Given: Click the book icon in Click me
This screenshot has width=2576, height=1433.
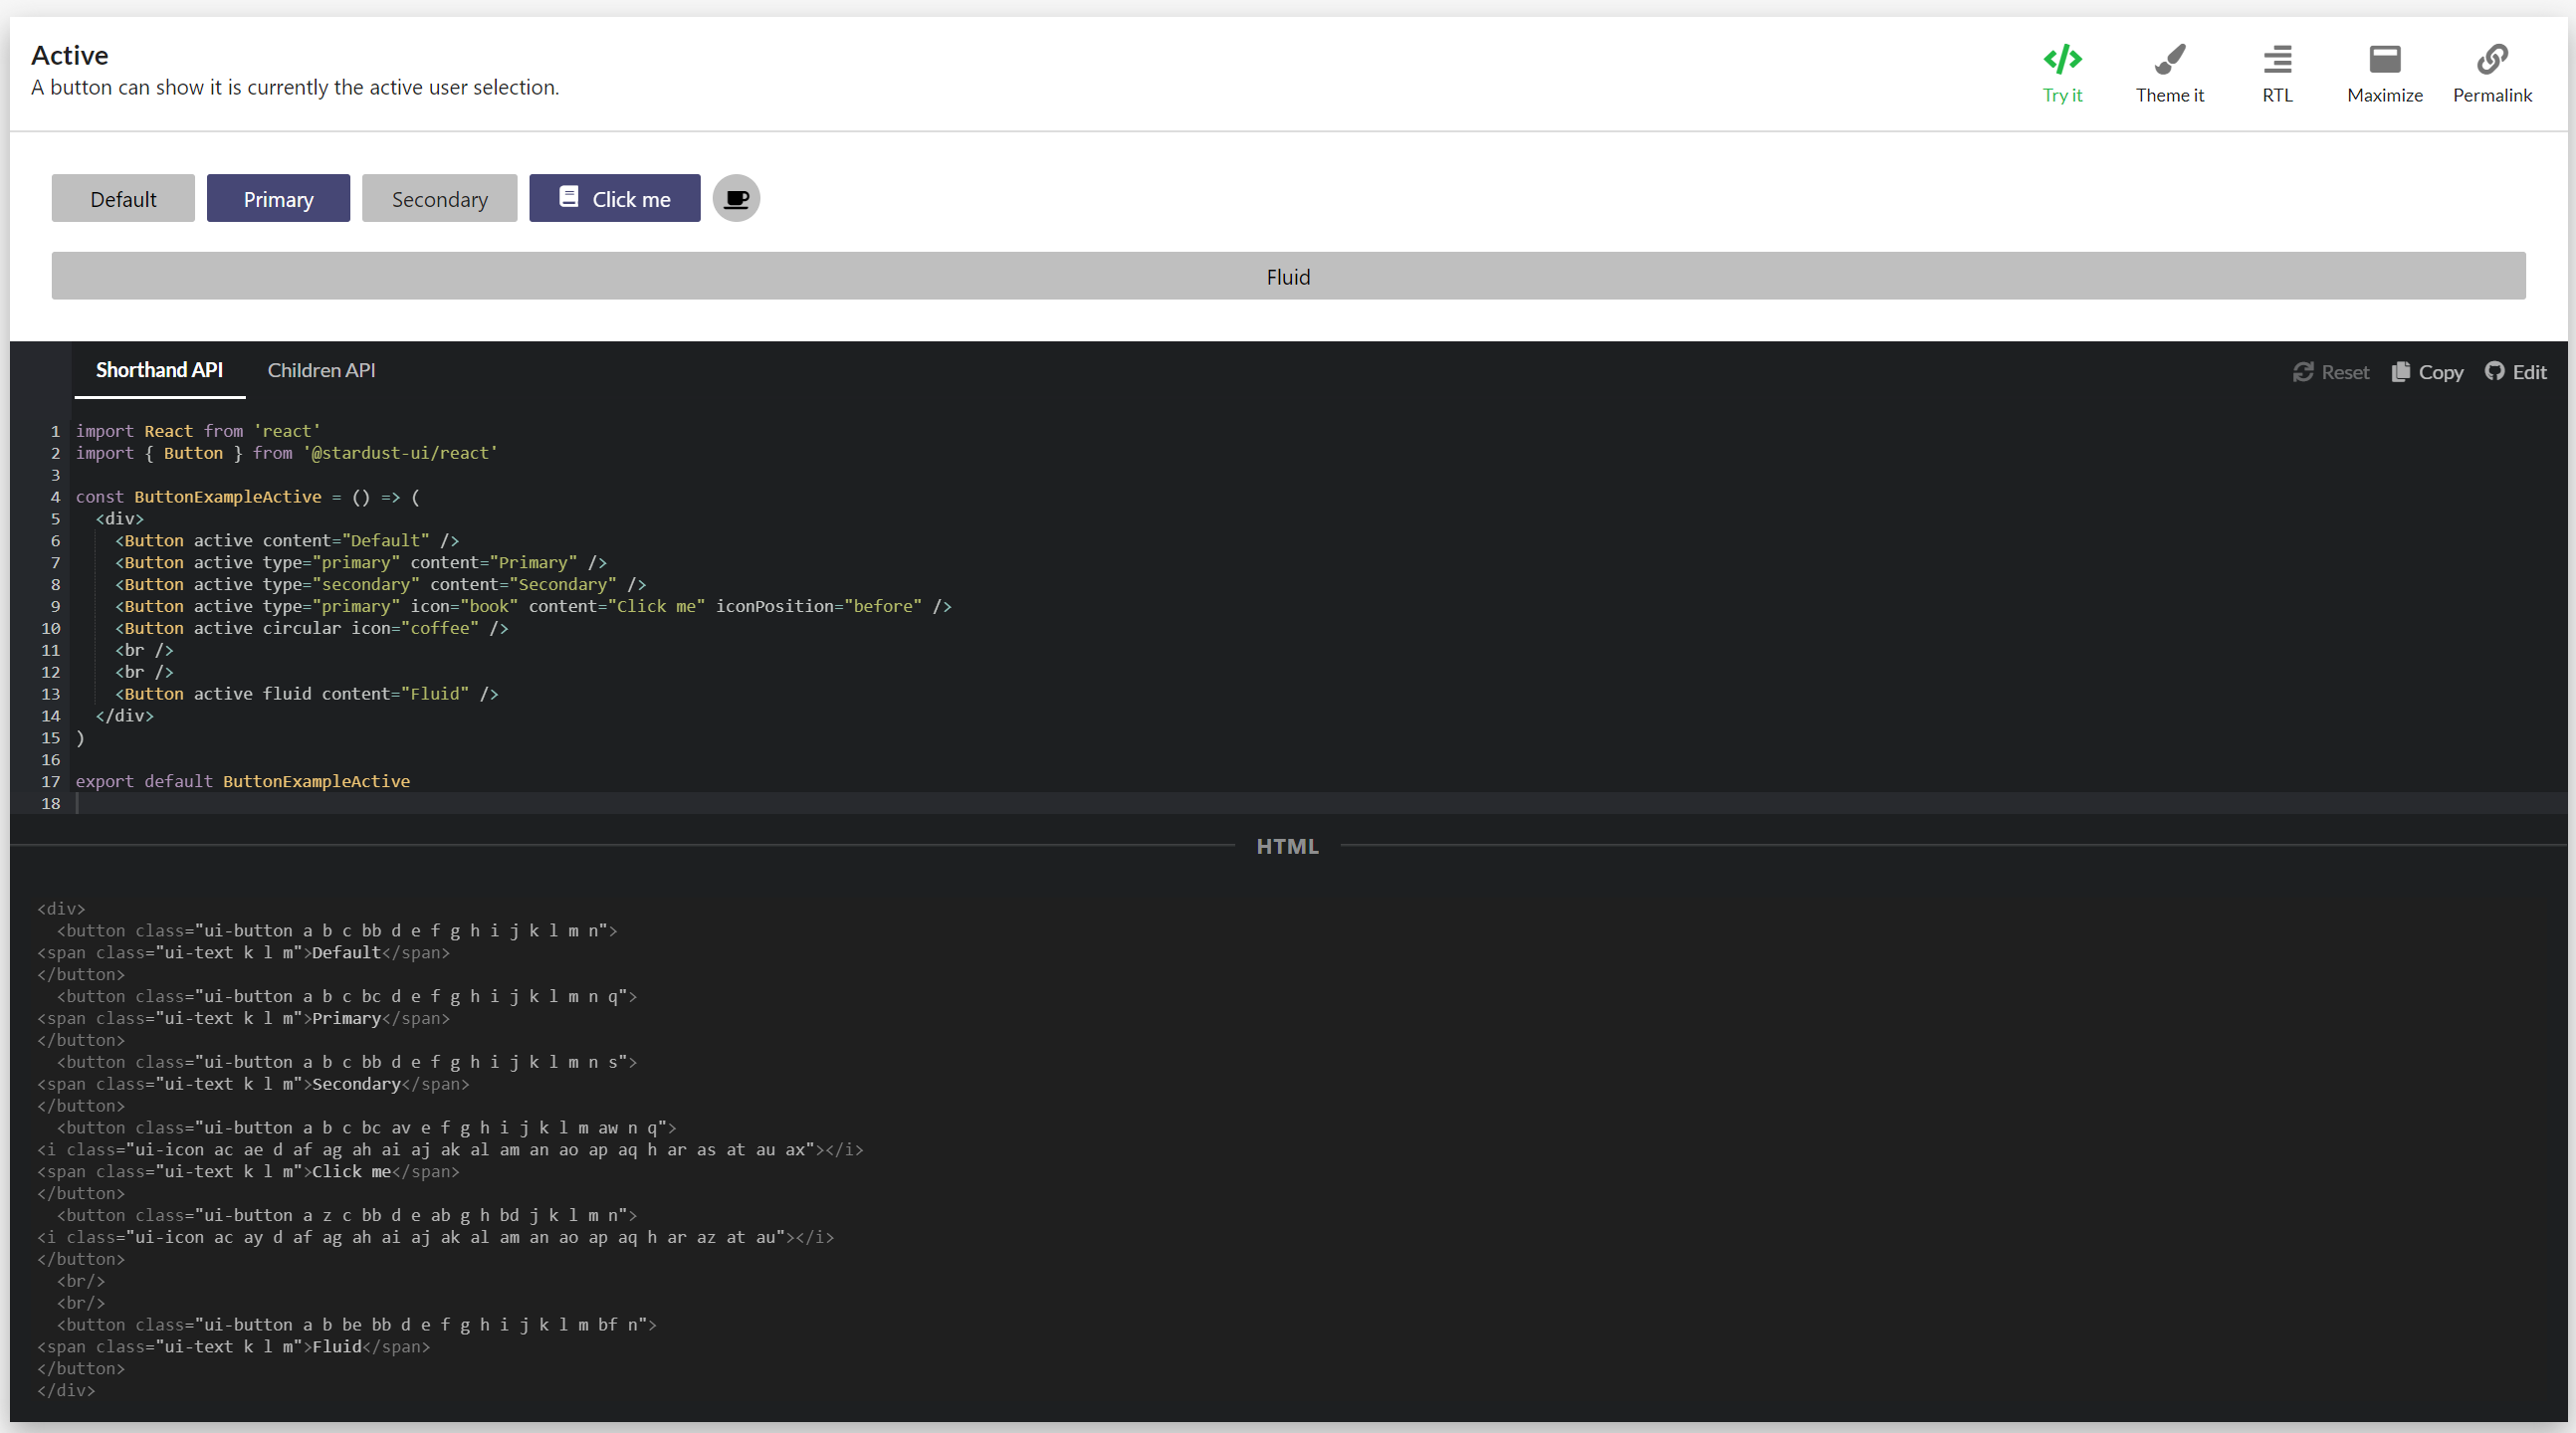Looking at the screenshot, I should [568, 197].
